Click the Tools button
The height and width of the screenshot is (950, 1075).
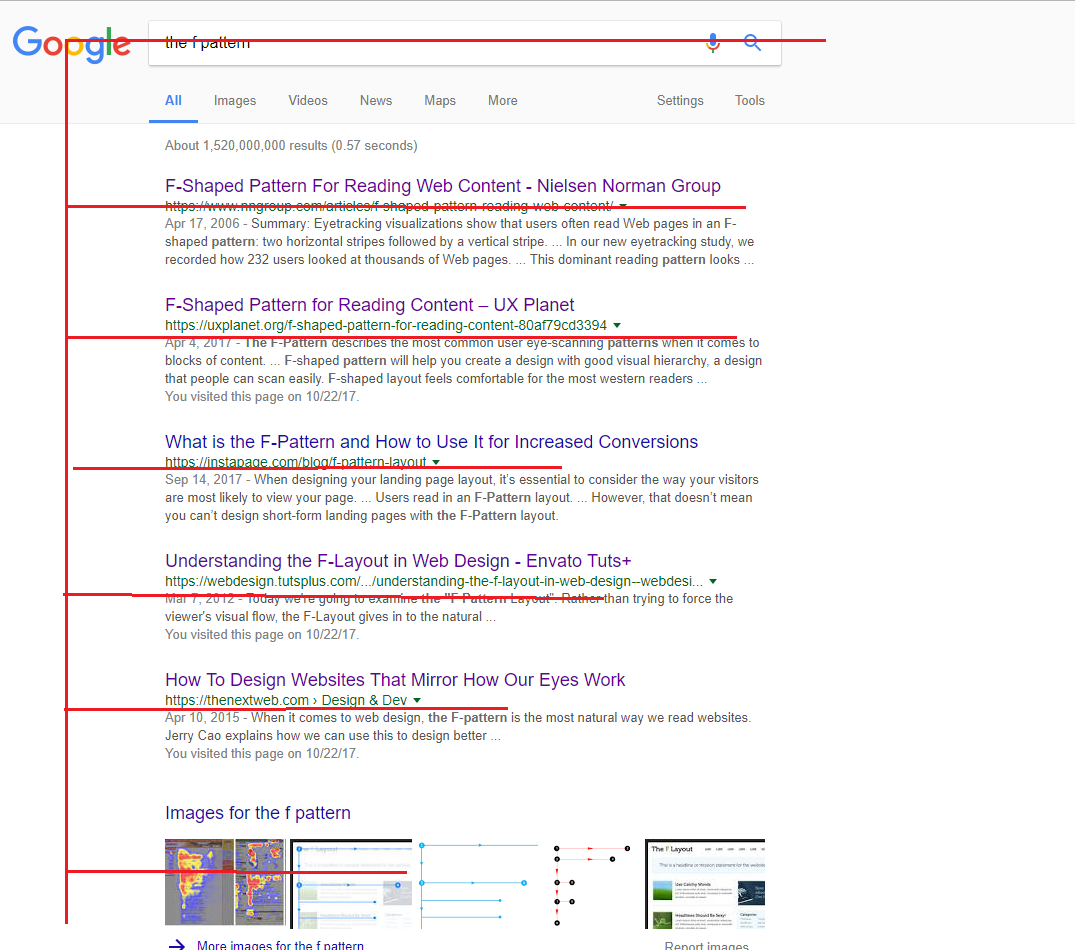pyautogui.click(x=749, y=101)
